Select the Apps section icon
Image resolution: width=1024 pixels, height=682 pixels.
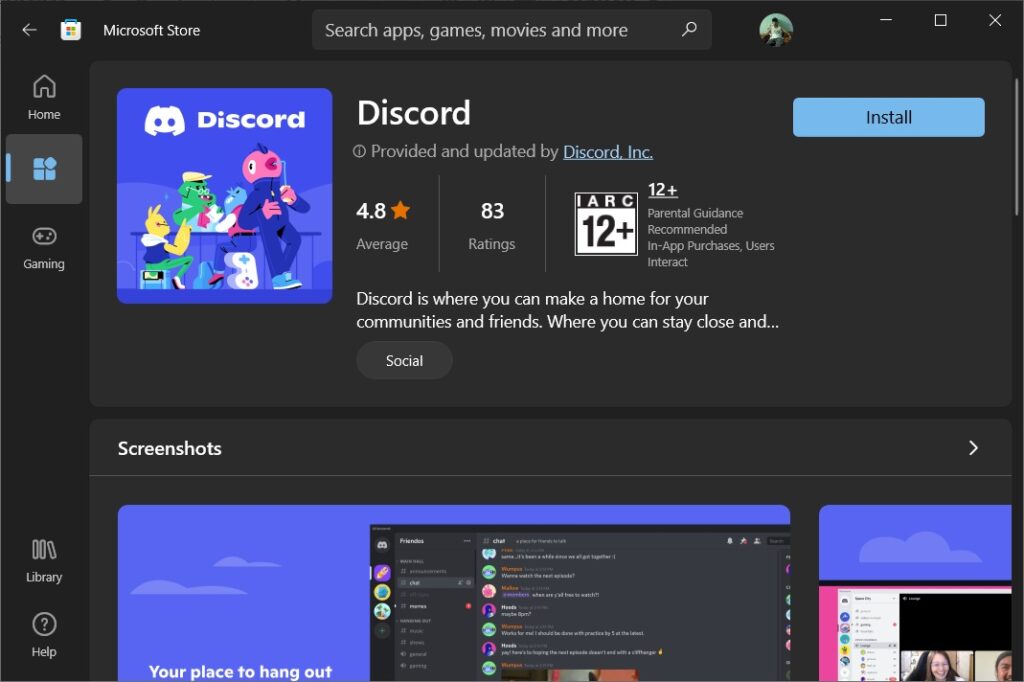(x=43, y=169)
